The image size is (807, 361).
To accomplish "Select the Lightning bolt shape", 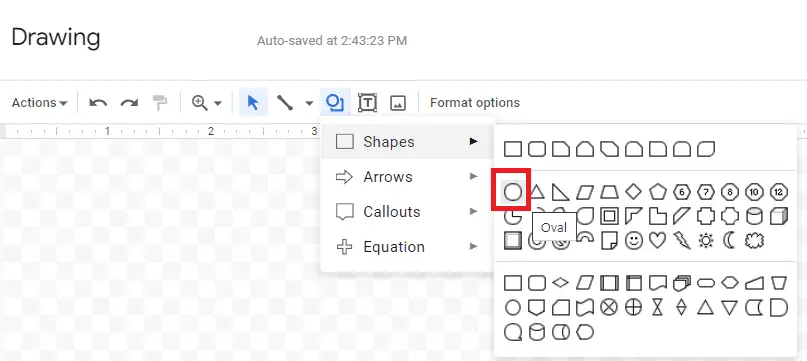I will pos(681,240).
